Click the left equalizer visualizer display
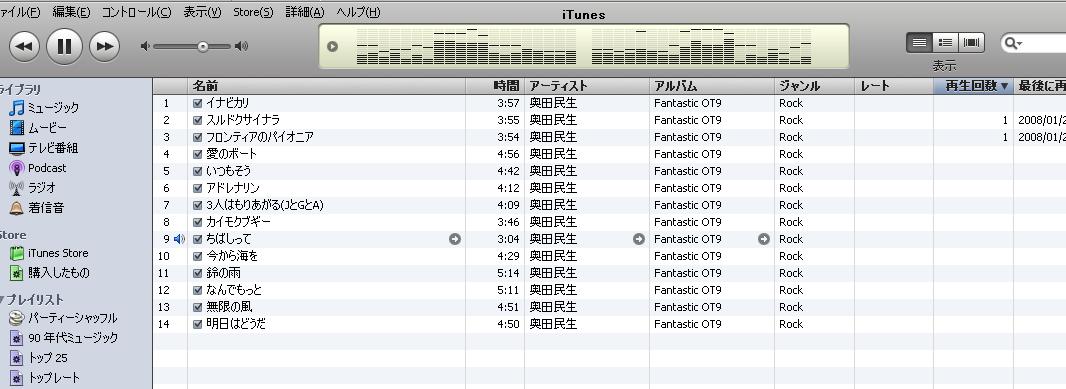Viewport: 1066px width, 389px height. [466, 46]
